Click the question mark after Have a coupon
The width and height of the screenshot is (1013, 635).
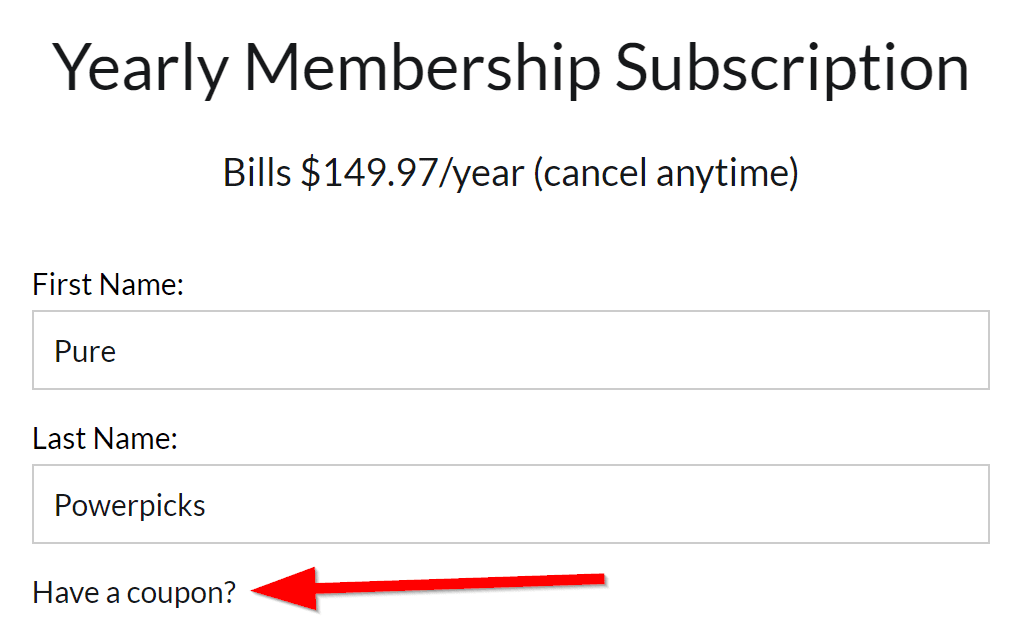[x=231, y=592]
